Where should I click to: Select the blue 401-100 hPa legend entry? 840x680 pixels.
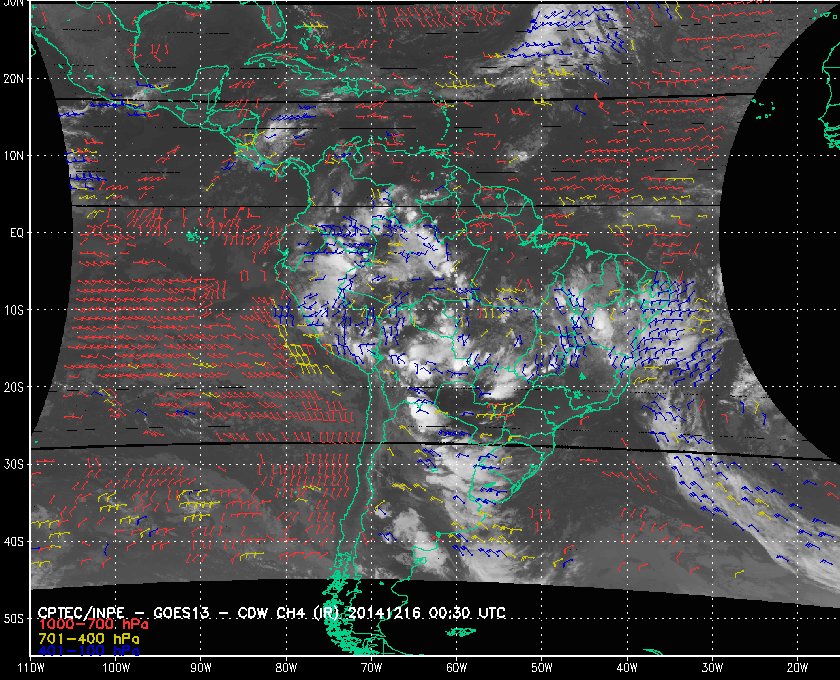point(88,651)
